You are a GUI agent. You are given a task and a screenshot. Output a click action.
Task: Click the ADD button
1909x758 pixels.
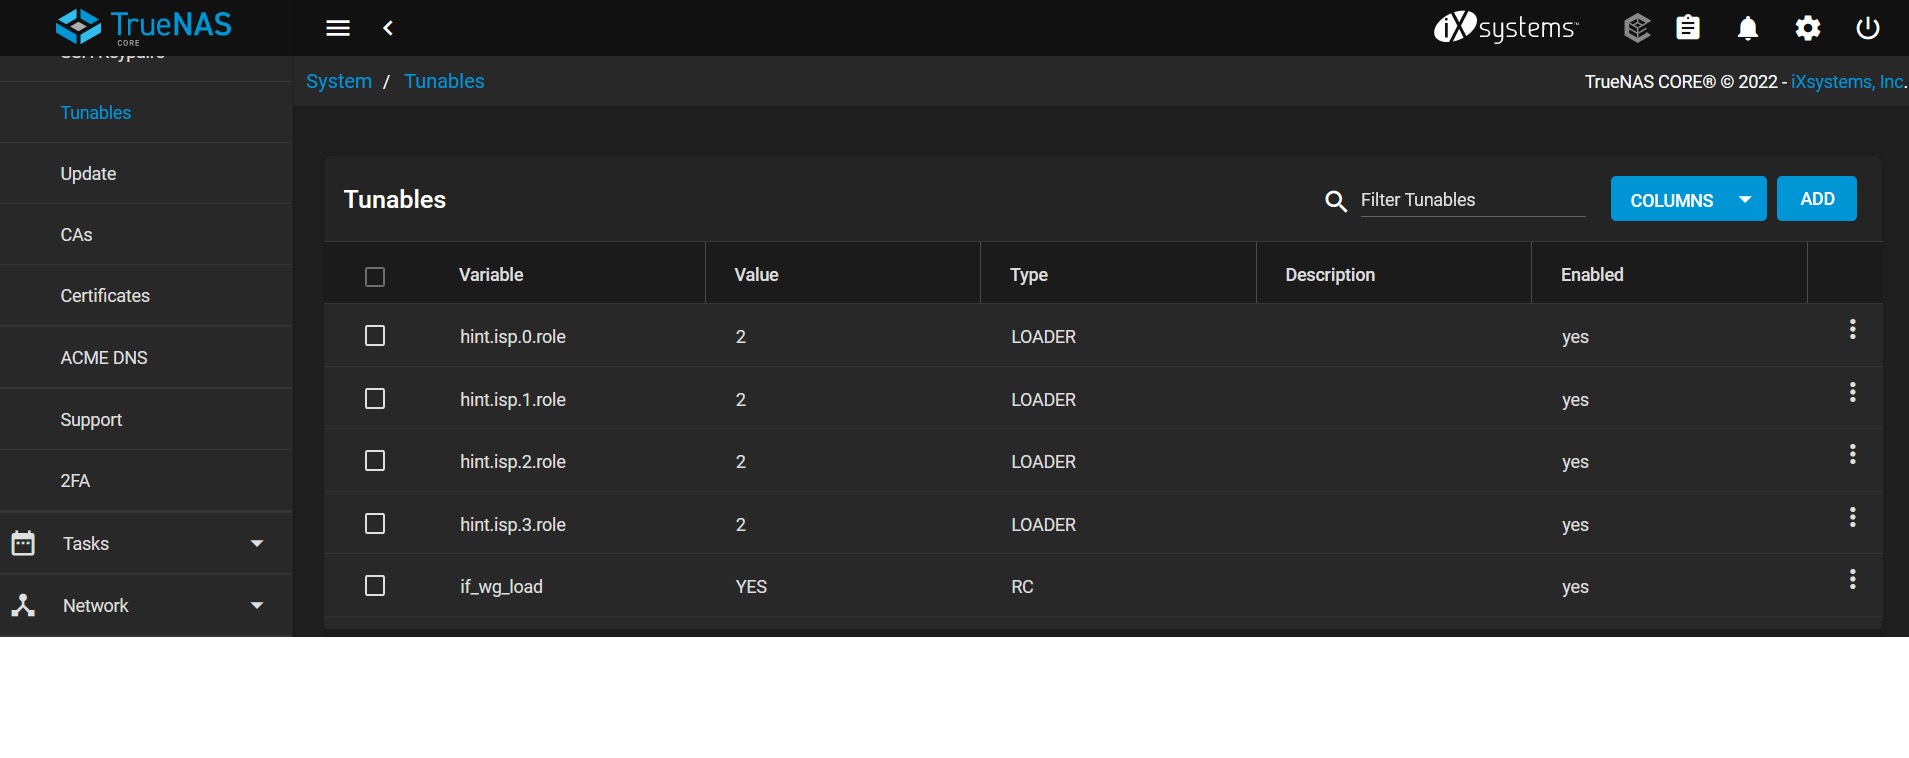click(x=1816, y=199)
